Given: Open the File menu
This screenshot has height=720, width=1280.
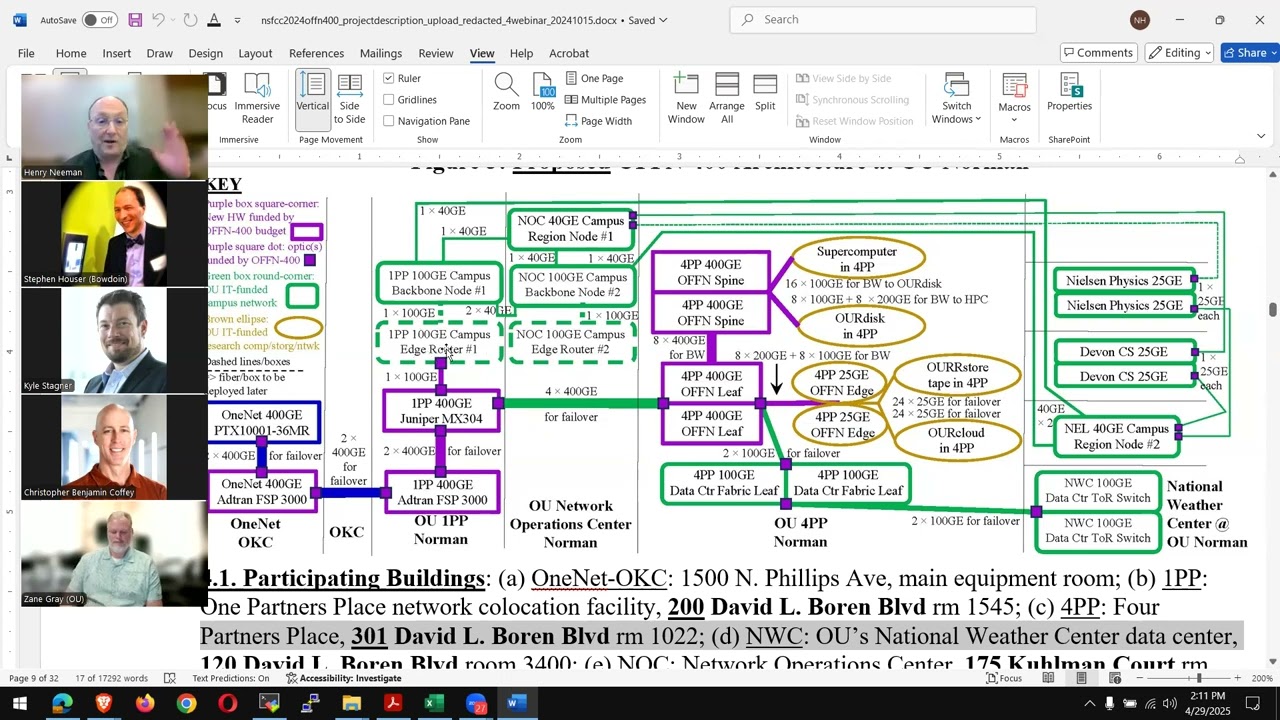Looking at the screenshot, I should coord(26,53).
